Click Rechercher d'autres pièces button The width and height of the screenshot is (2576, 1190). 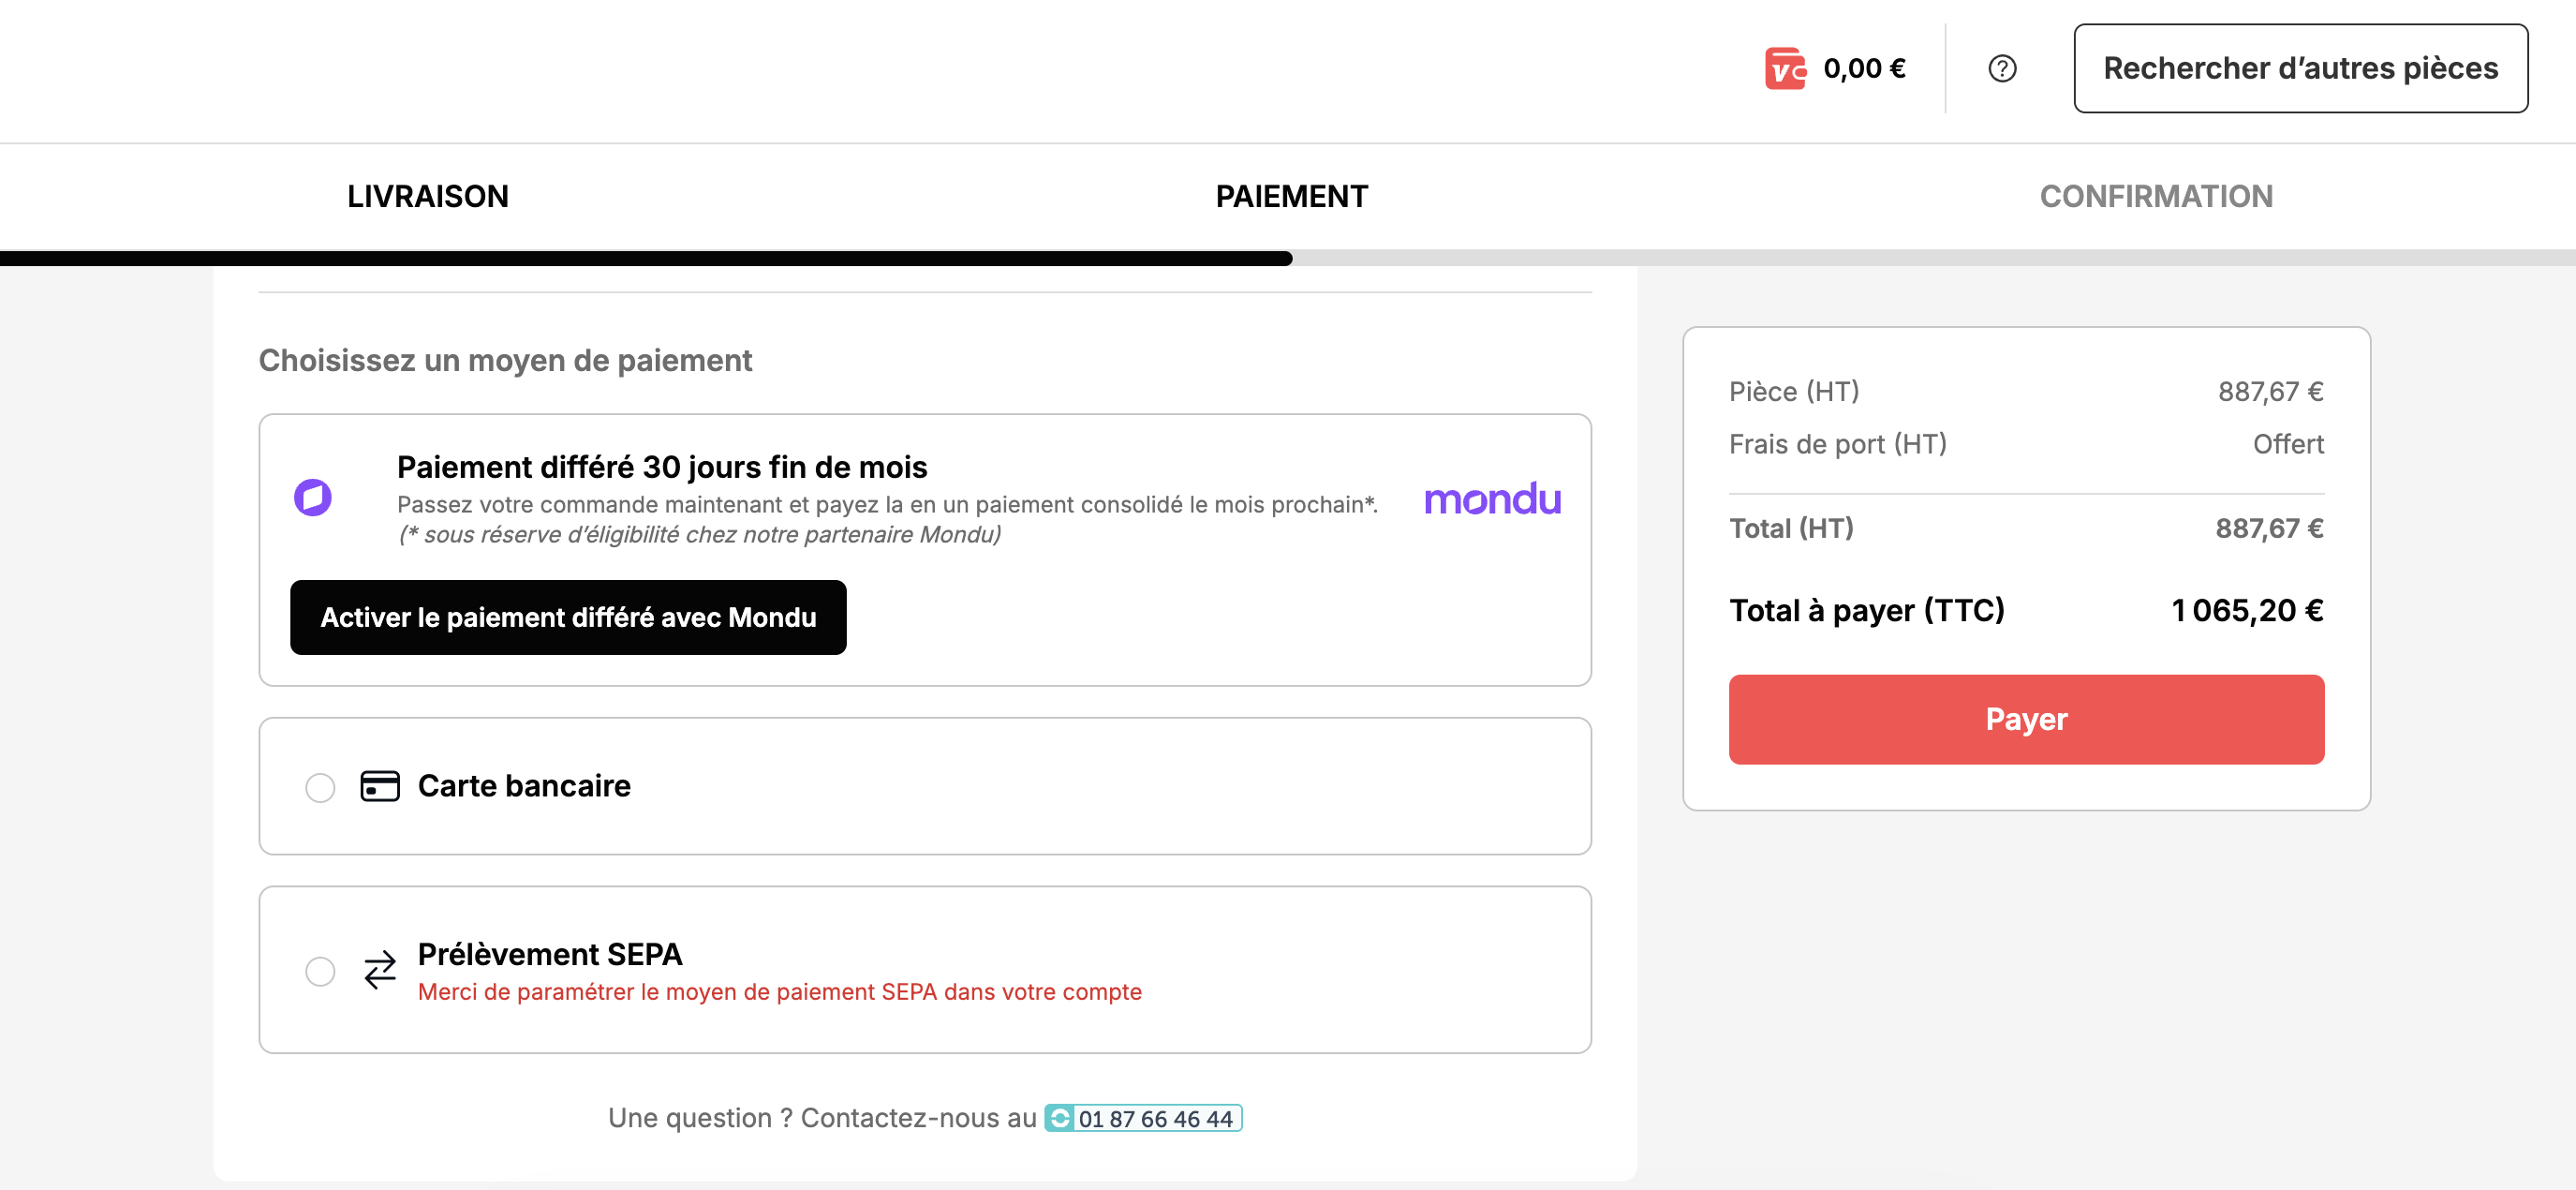click(x=2300, y=68)
